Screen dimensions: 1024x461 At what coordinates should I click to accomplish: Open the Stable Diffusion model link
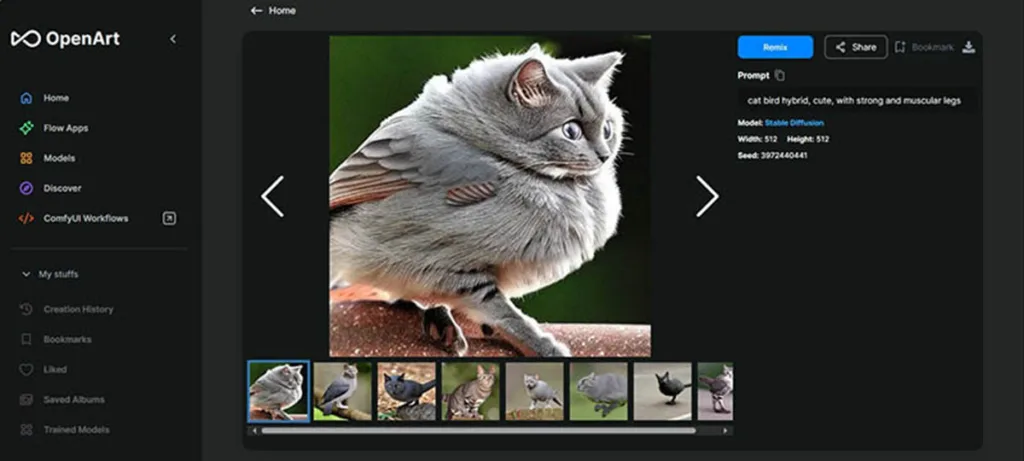[794, 123]
